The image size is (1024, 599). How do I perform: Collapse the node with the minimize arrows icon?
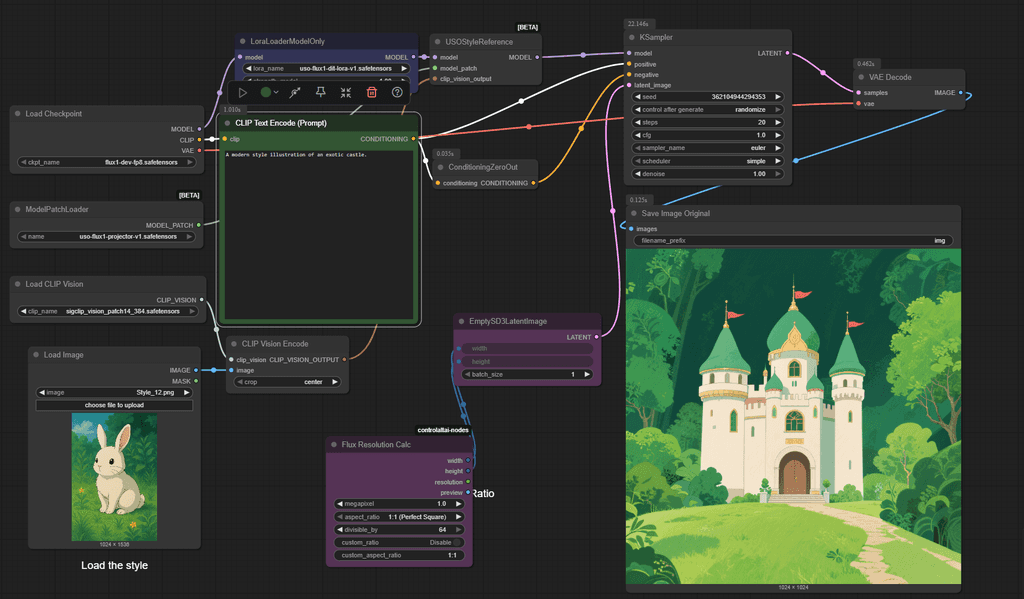click(345, 92)
